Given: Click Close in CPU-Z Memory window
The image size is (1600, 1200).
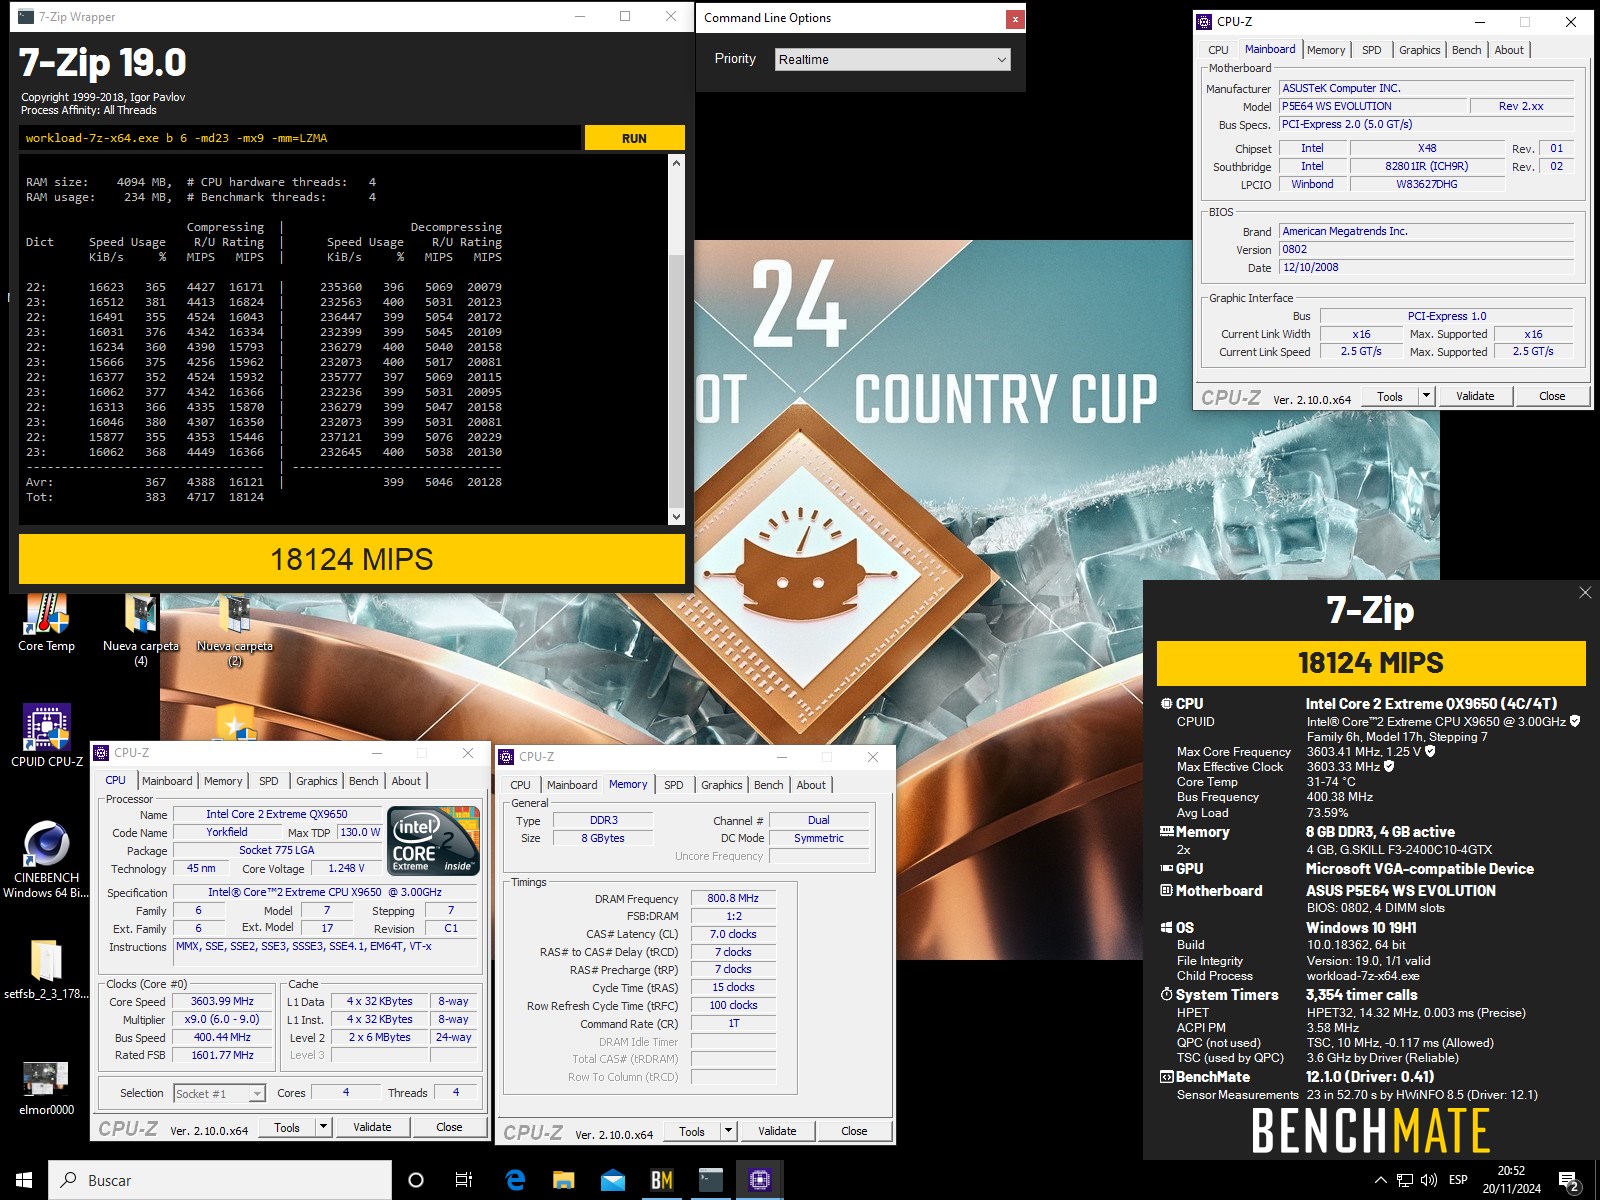Looking at the screenshot, I should [854, 1131].
